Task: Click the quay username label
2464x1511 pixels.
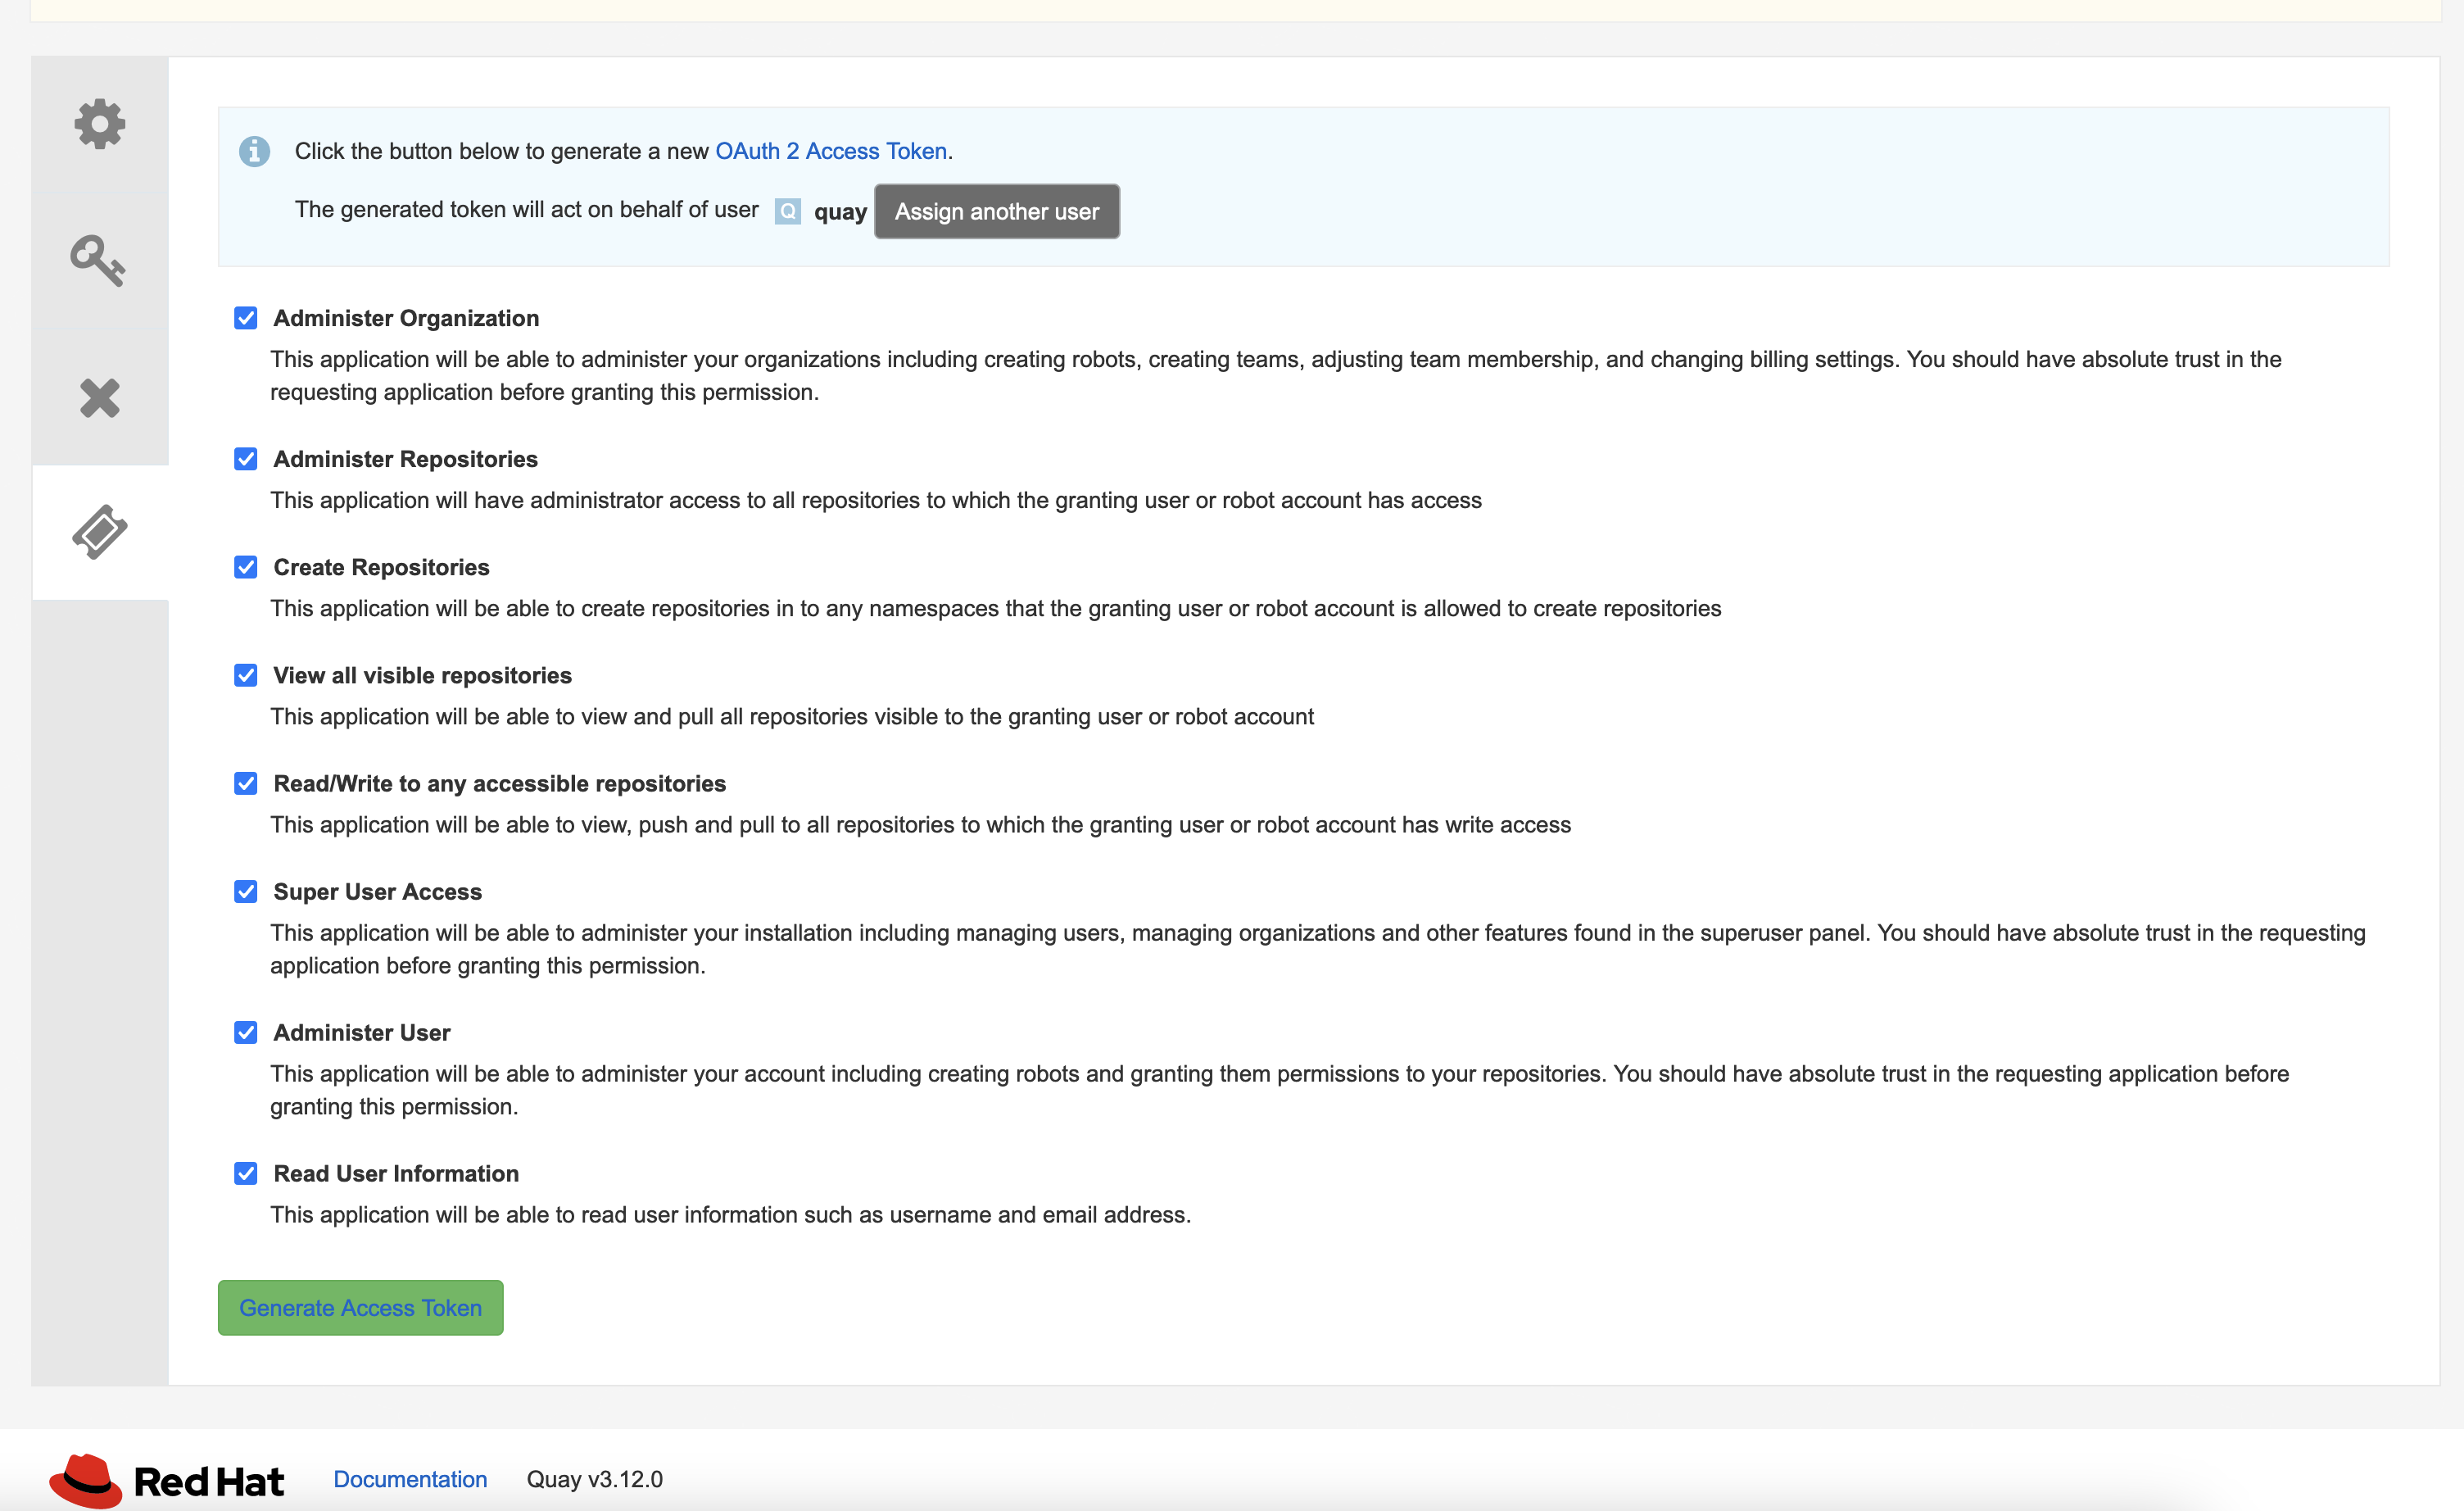Action: tap(839, 212)
